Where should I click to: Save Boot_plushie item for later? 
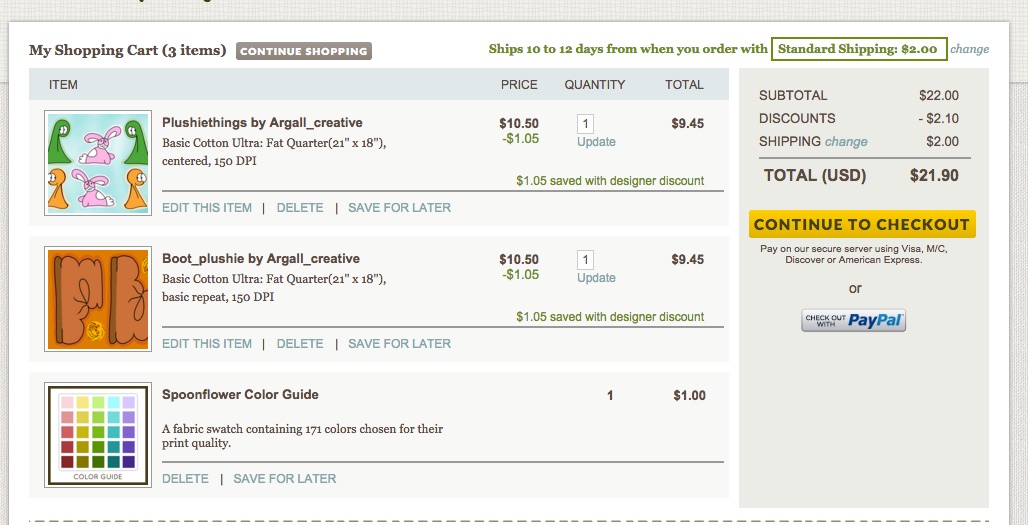(399, 344)
